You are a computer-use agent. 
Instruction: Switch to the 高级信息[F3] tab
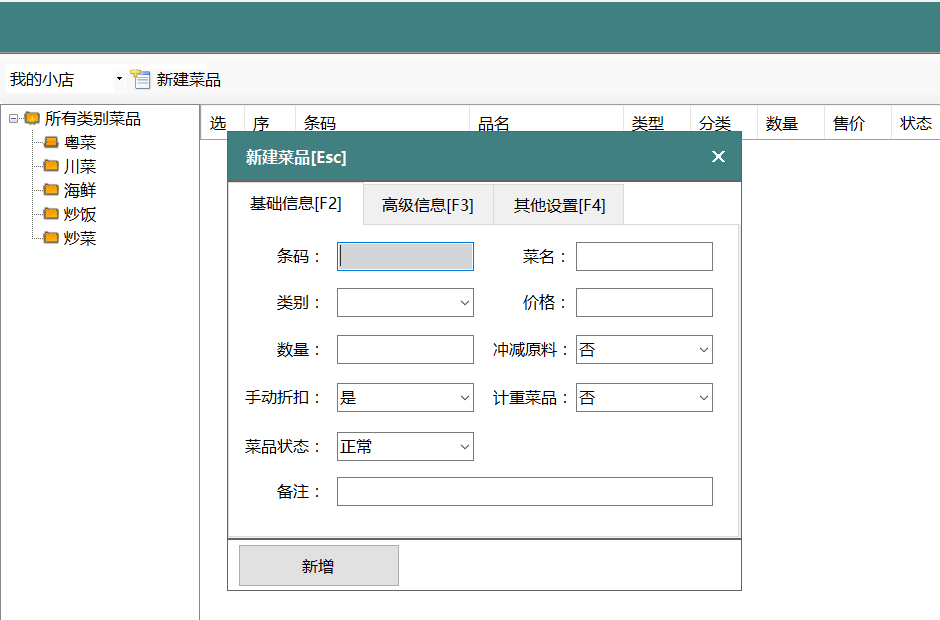coord(427,206)
